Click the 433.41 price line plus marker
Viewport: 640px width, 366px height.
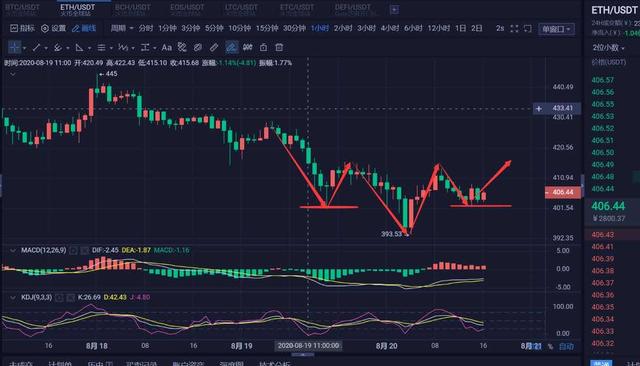click(x=539, y=108)
